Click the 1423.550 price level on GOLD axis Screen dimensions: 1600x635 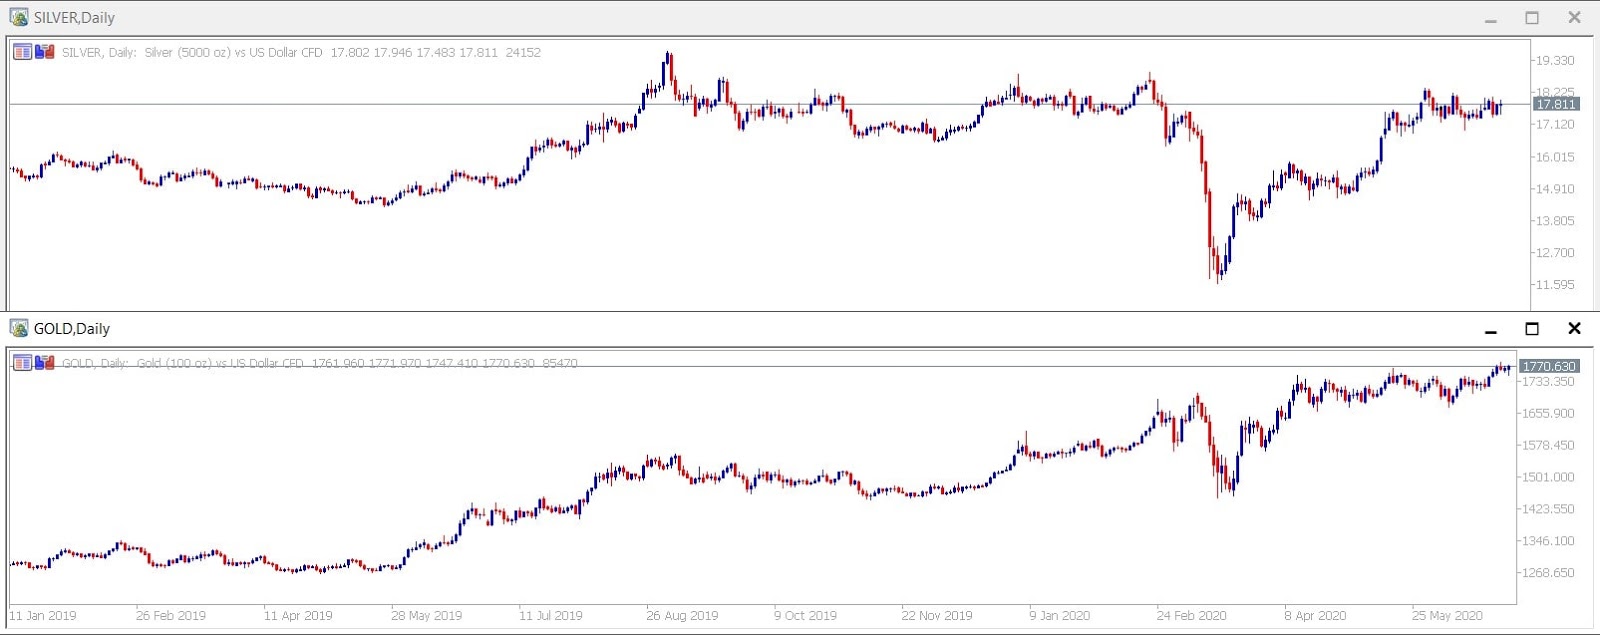[x=1548, y=509]
